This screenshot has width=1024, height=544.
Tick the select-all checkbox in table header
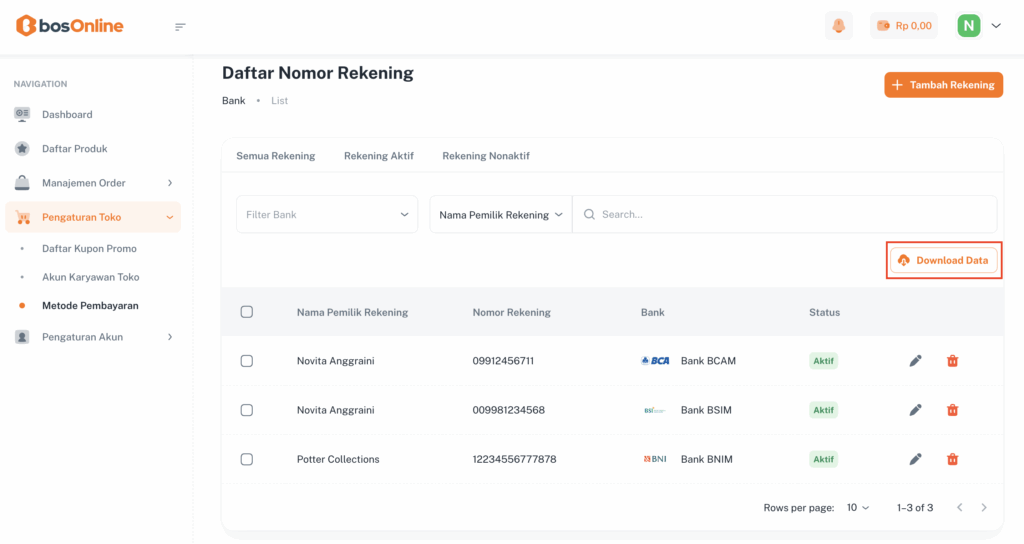(x=247, y=312)
